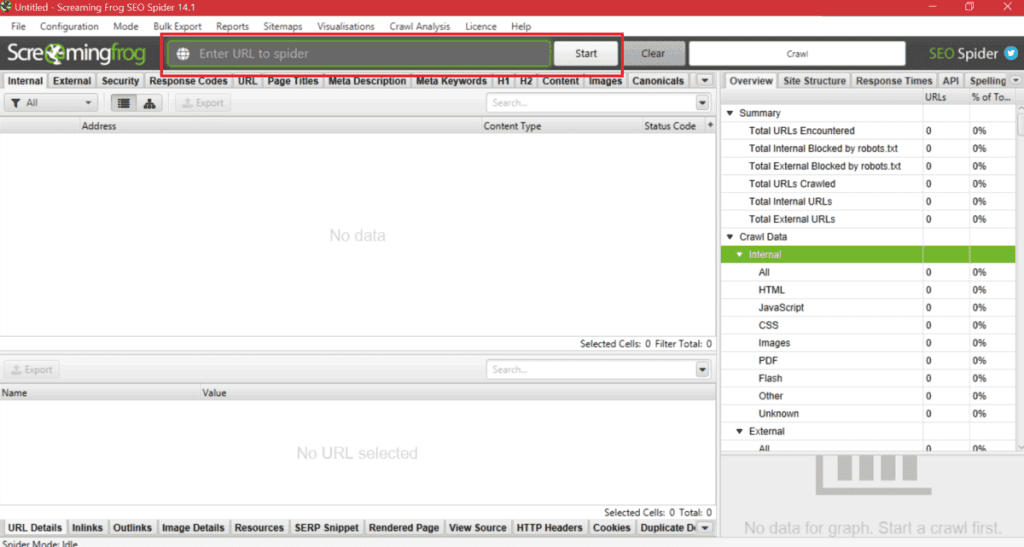Click the lower Search field
The height and width of the screenshot is (547, 1024).
(591, 370)
